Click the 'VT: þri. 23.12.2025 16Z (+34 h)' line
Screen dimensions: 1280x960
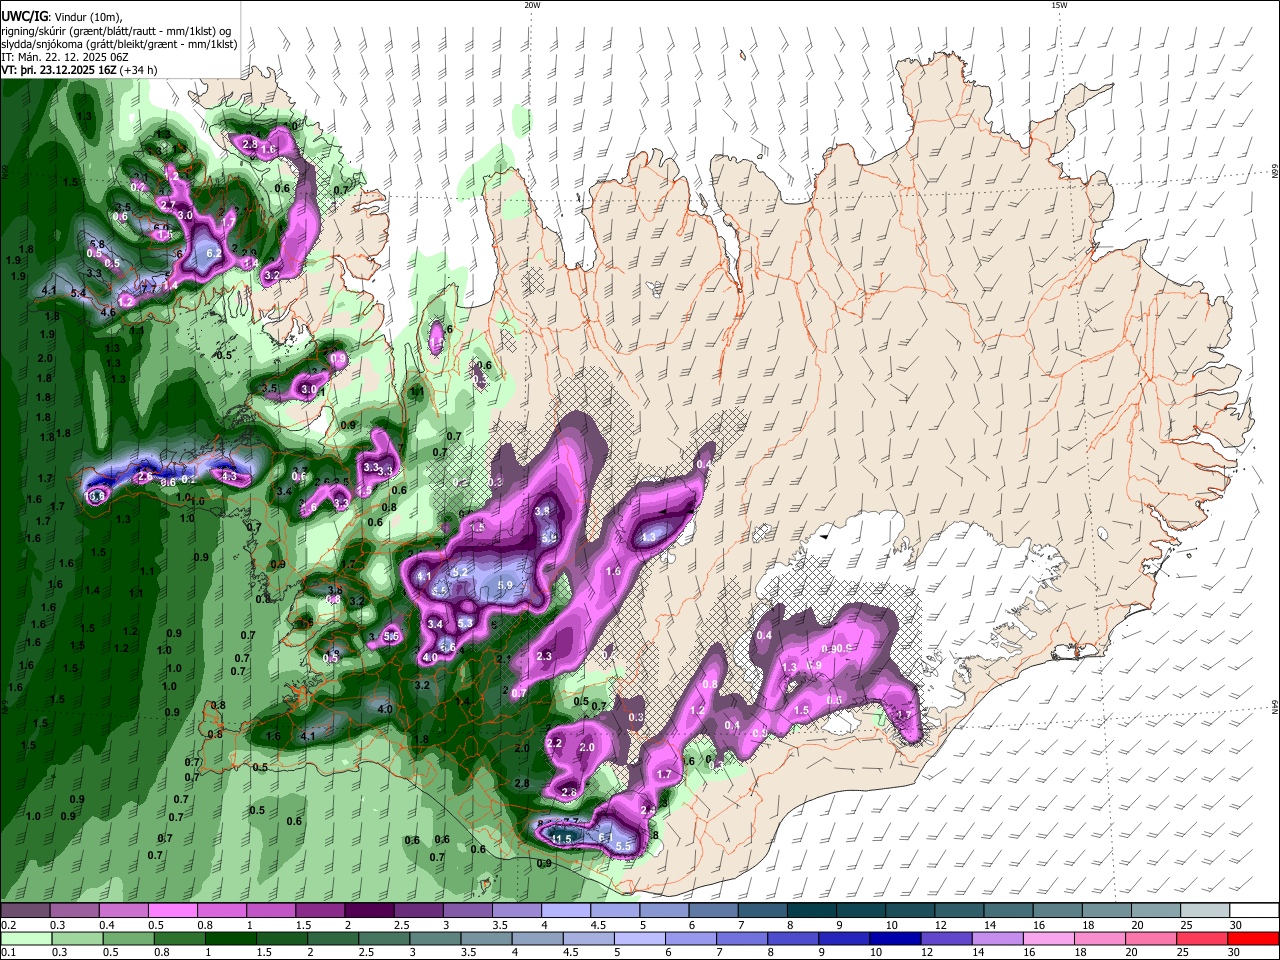click(78, 70)
